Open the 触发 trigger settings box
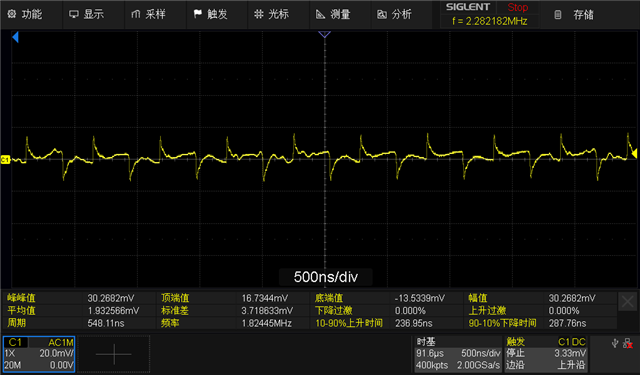This screenshot has width=640, height=375. pyautogui.click(x=546, y=354)
